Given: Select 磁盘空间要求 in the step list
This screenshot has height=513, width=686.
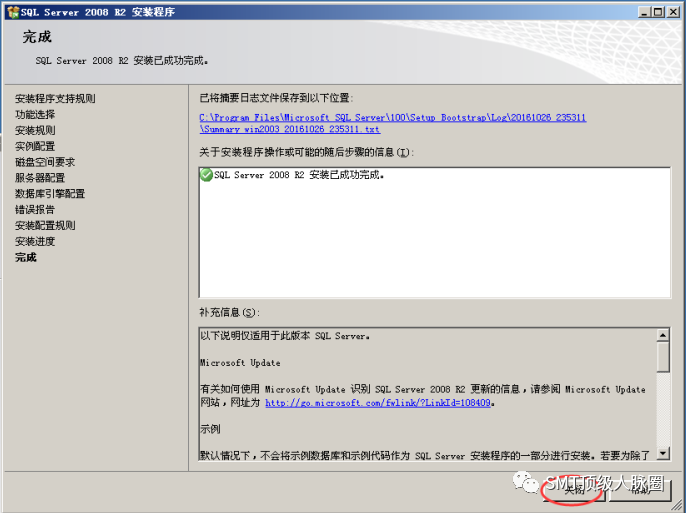Looking at the screenshot, I should coord(45,162).
